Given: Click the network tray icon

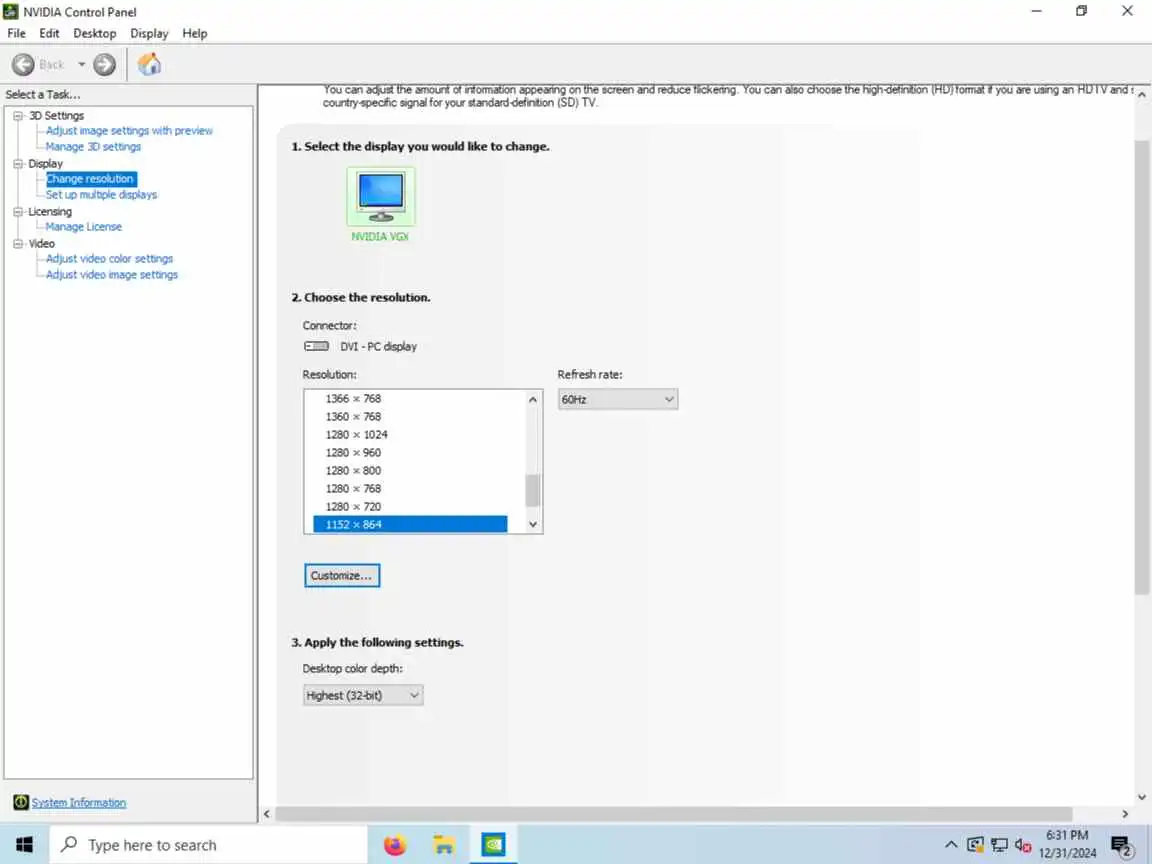Looking at the screenshot, I should click(x=999, y=845).
